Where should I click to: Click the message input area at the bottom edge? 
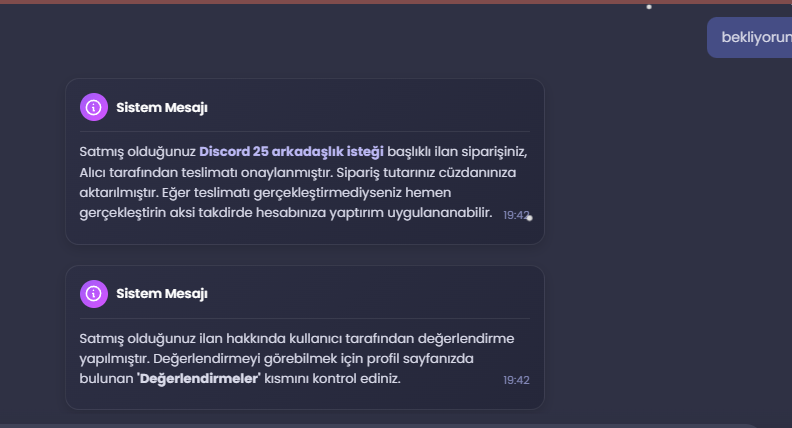pos(379,426)
